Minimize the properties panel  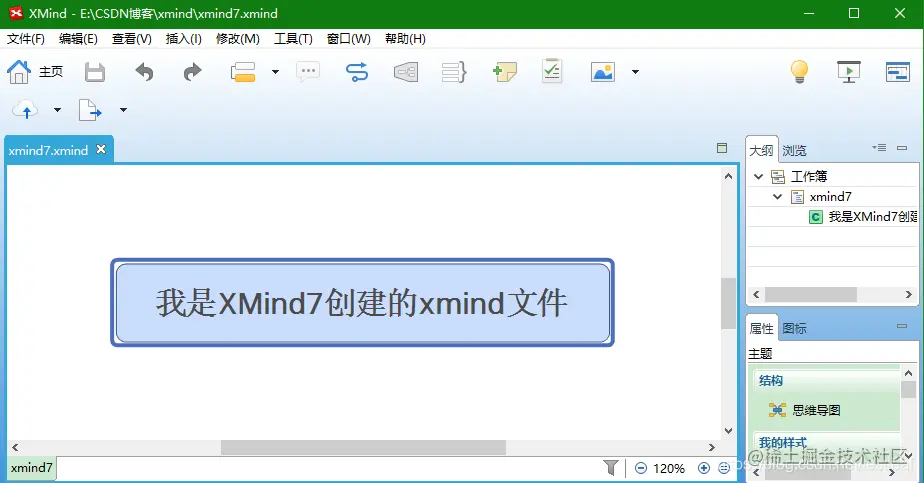point(902,326)
